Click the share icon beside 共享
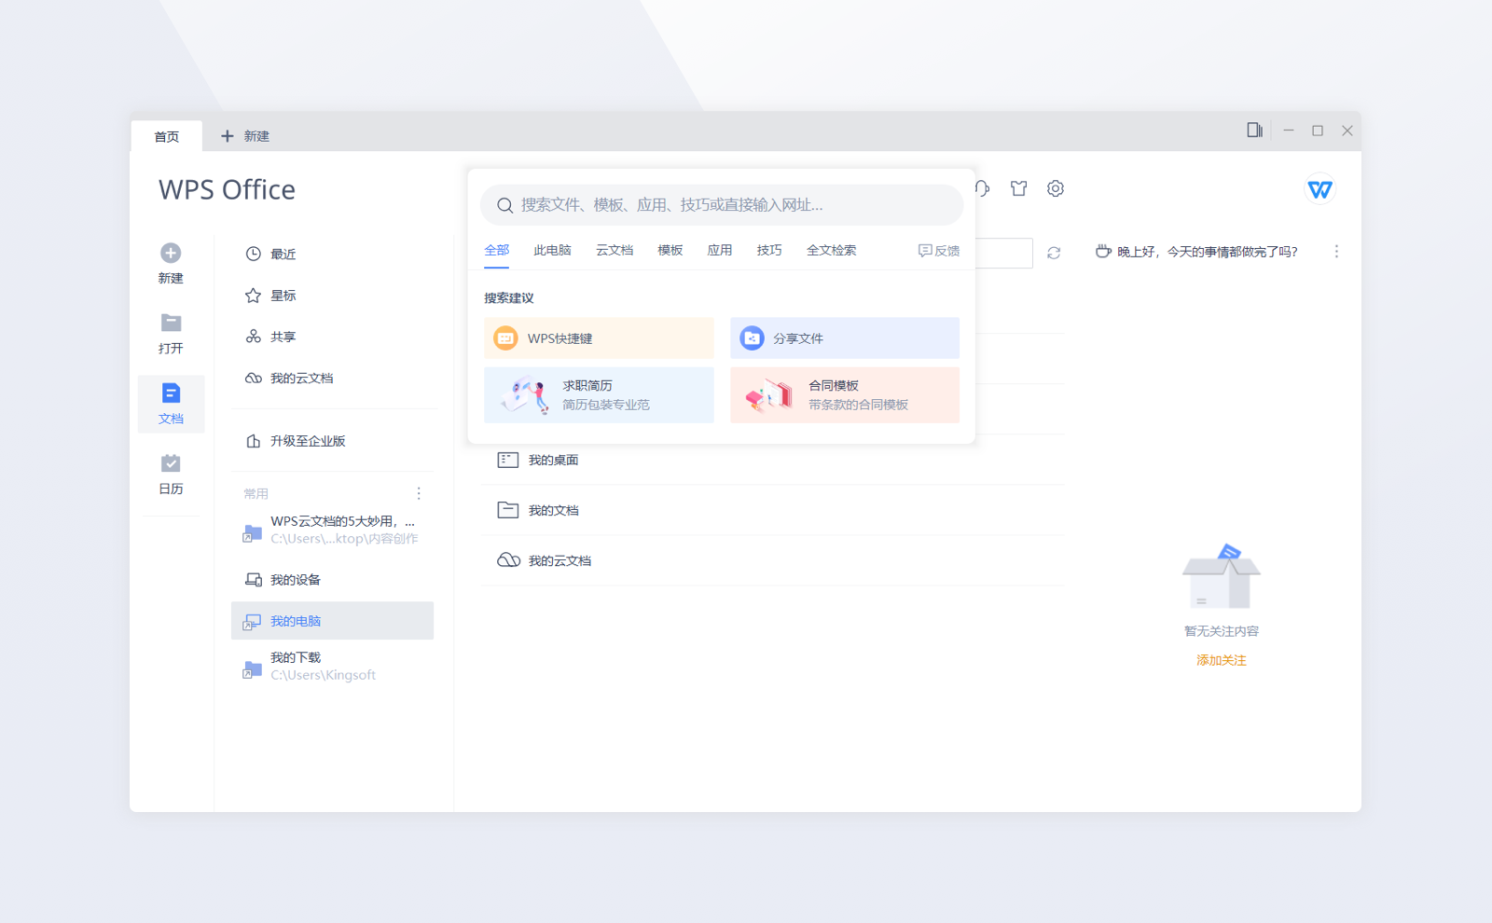 (253, 337)
